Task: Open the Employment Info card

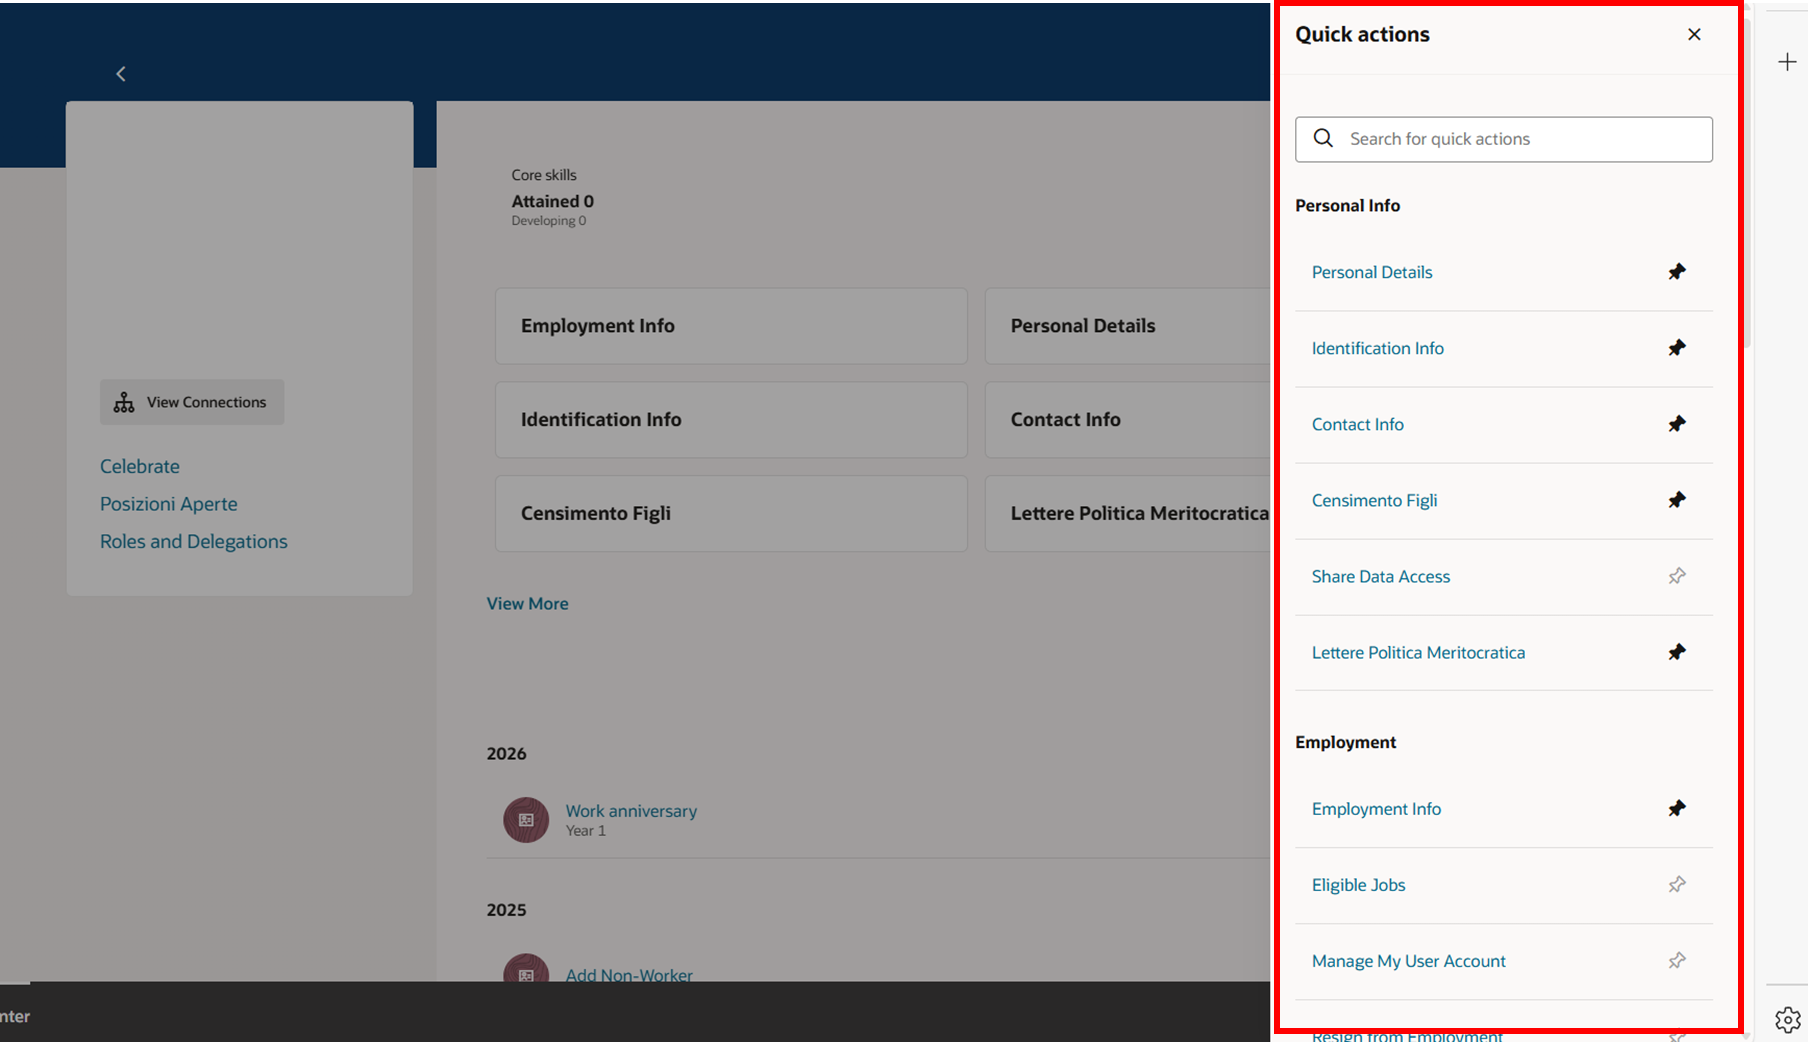Action: 731,326
